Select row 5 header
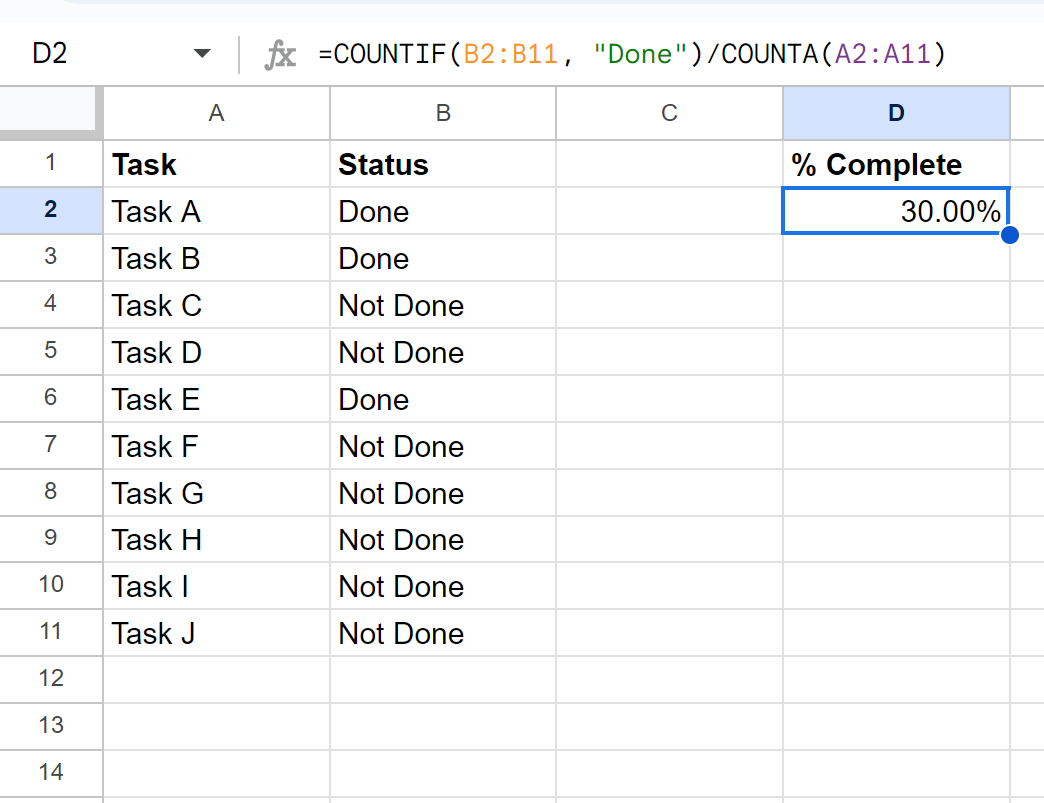This screenshot has width=1044, height=803. pyautogui.click(x=51, y=351)
